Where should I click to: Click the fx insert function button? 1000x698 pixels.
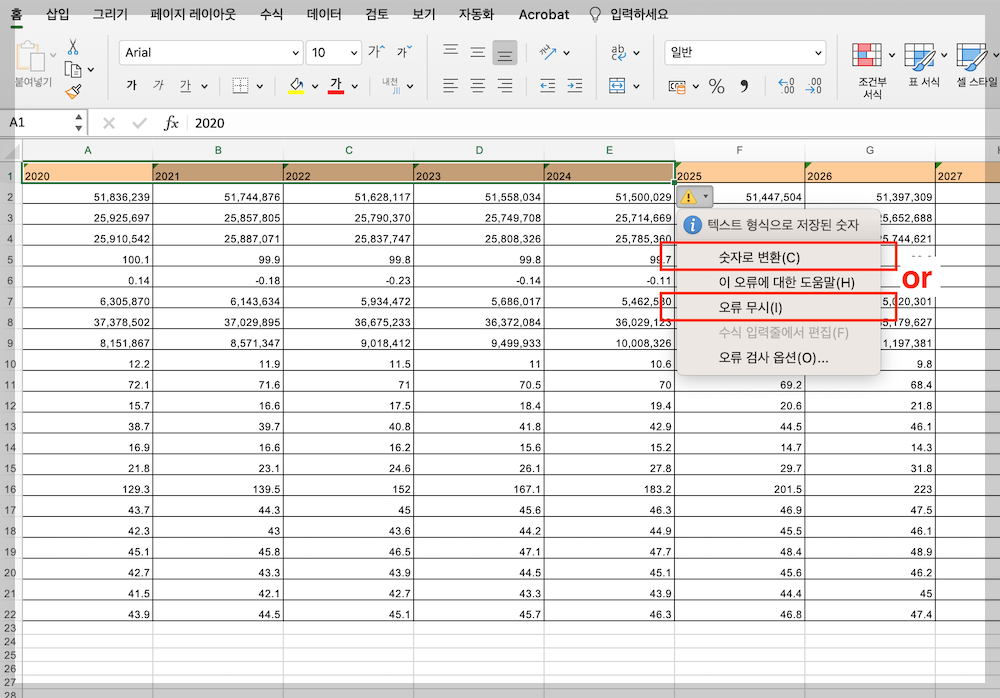[171, 123]
